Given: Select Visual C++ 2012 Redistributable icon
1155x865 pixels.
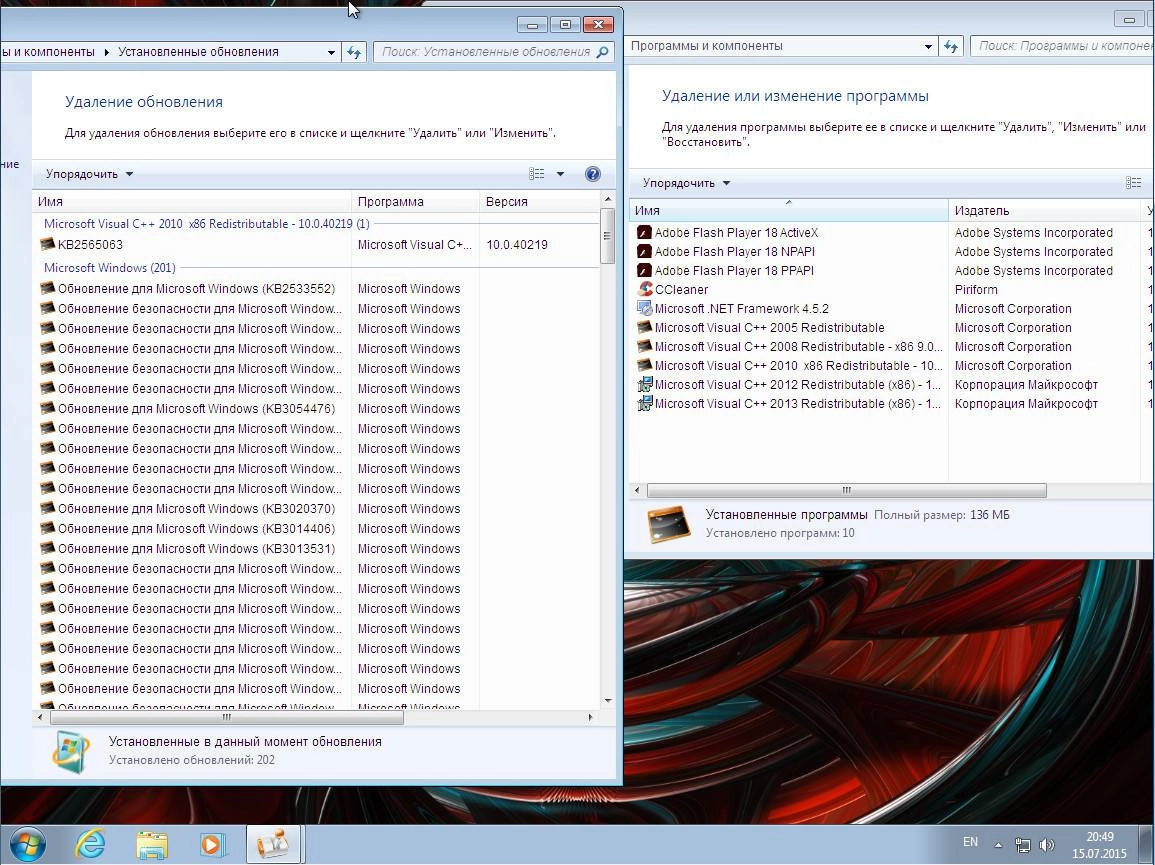Looking at the screenshot, I should tap(645, 385).
